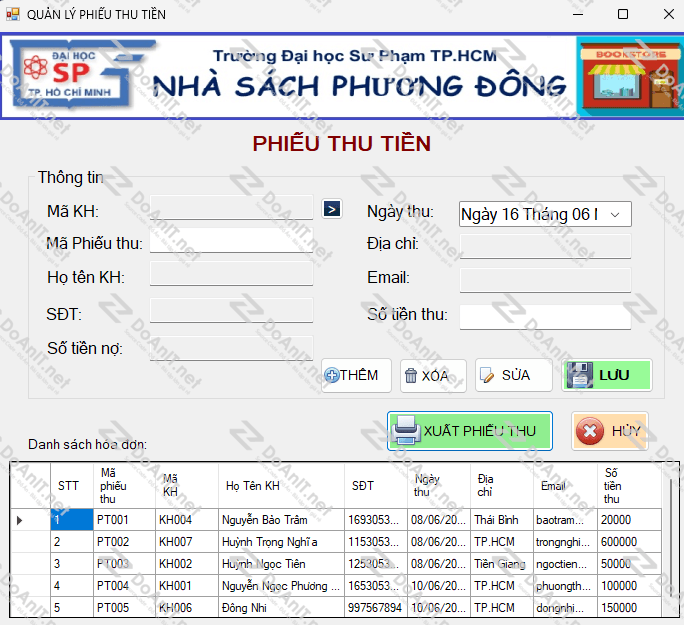Select cell PT002

click(124, 542)
